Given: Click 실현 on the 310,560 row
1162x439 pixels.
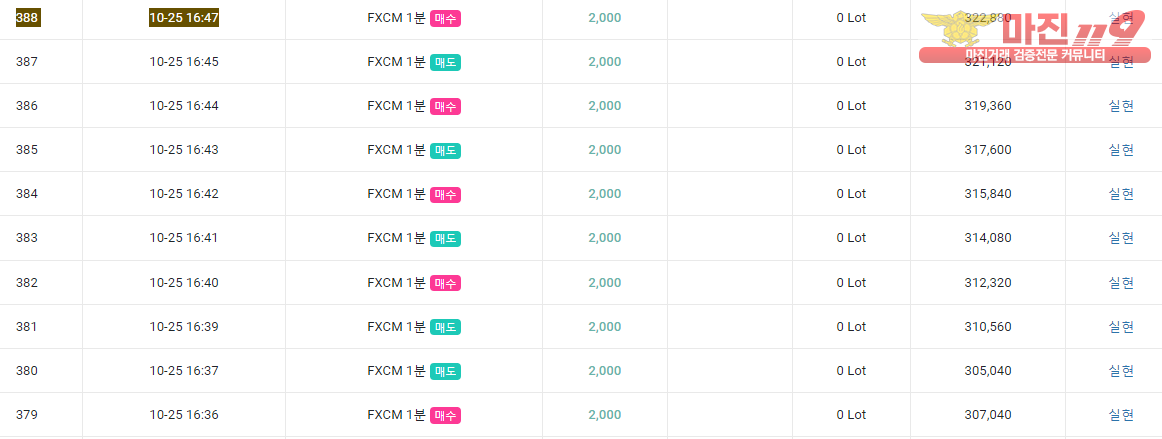Looking at the screenshot, I should pos(1120,326).
